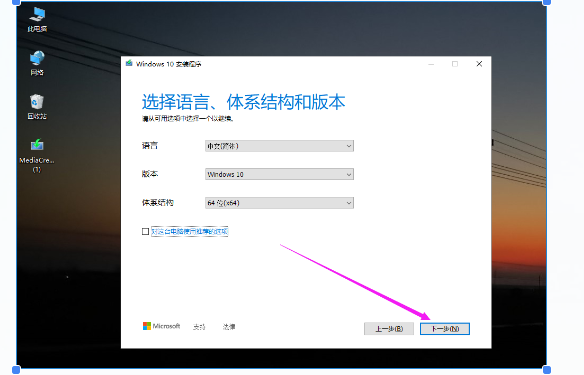Click the blue setup page heading
This screenshot has height=375, width=584.
click(244, 102)
